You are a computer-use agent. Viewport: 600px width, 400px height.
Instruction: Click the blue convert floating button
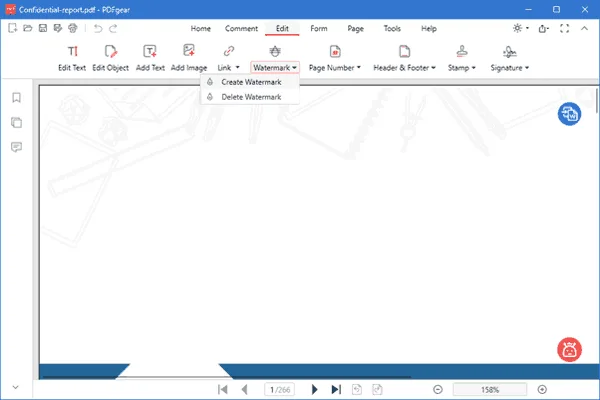click(569, 114)
